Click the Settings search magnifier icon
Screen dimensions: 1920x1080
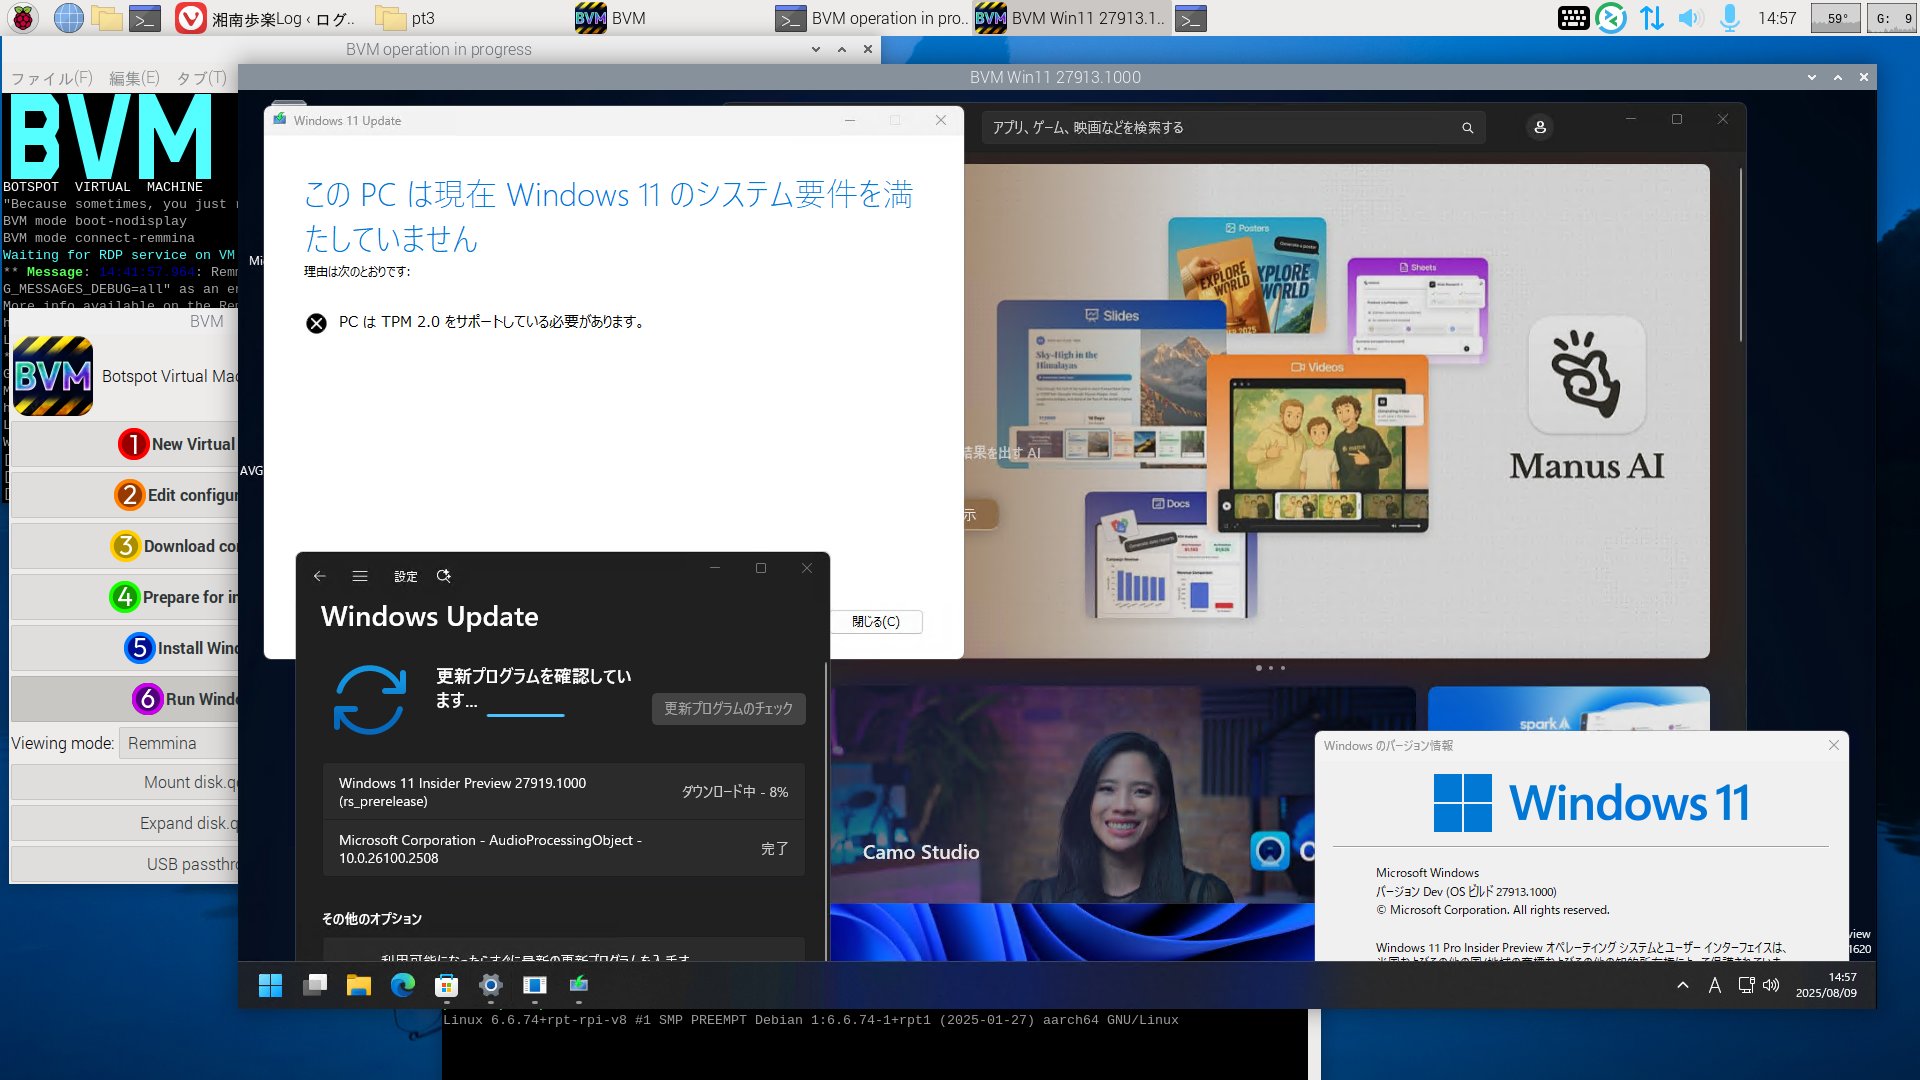[x=444, y=576]
